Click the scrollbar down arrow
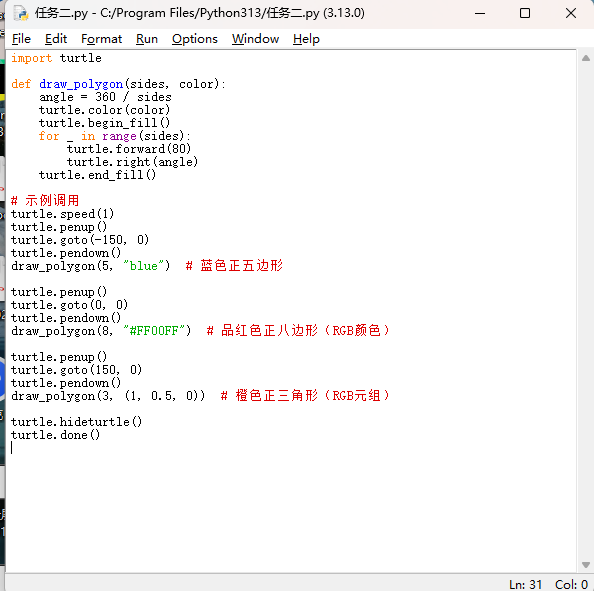 586,565
